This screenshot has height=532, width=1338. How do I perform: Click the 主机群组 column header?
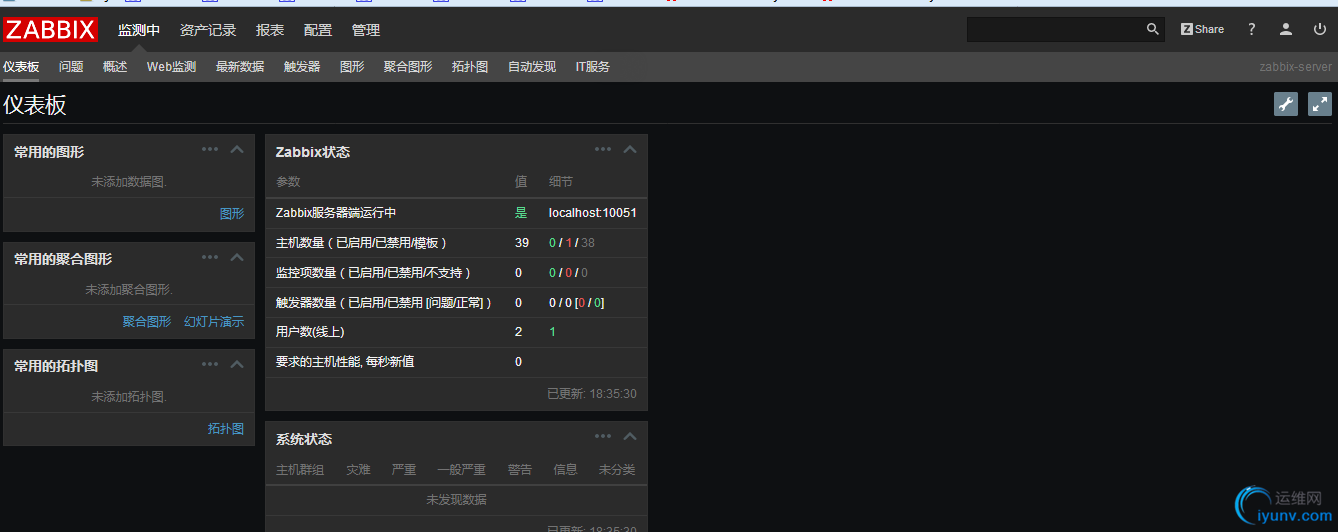pyautogui.click(x=300, y=469)
